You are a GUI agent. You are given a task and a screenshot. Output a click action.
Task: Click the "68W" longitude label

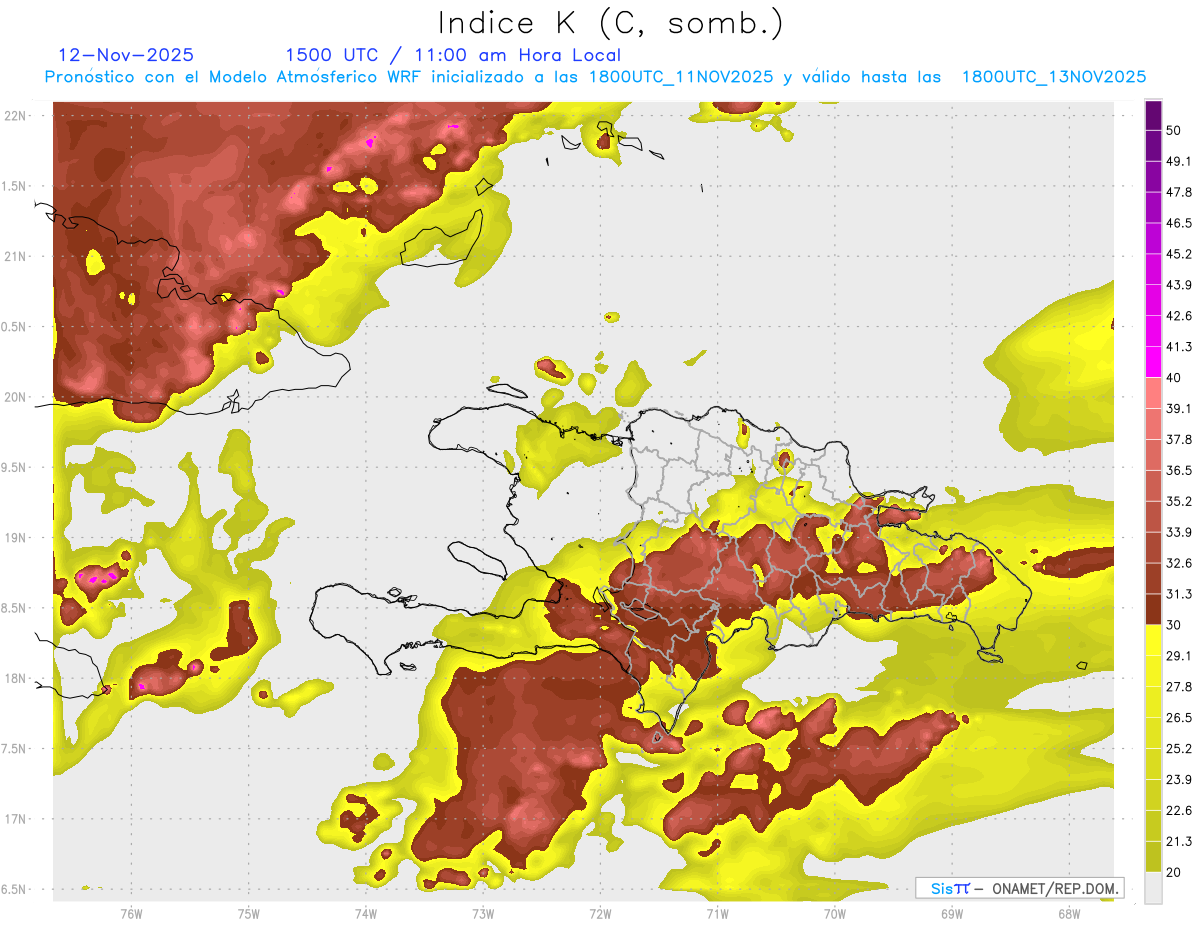(x=1069, y=913)
